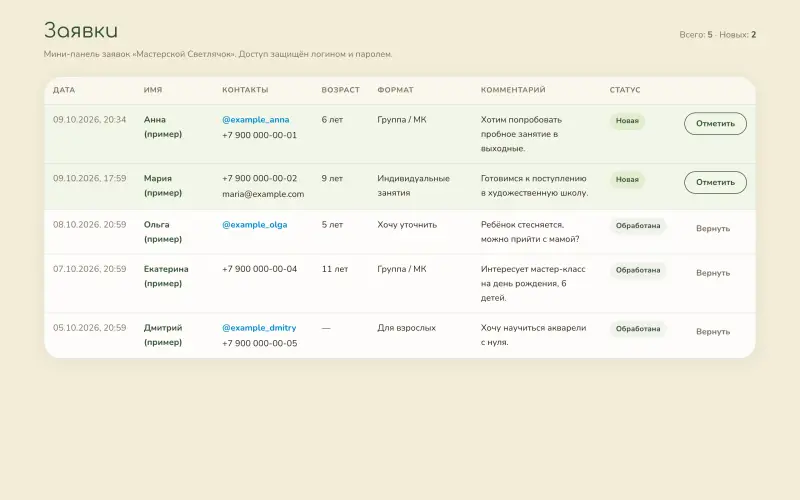Click the name Дмитрий (пример)
800x500 pixels.
163,335
